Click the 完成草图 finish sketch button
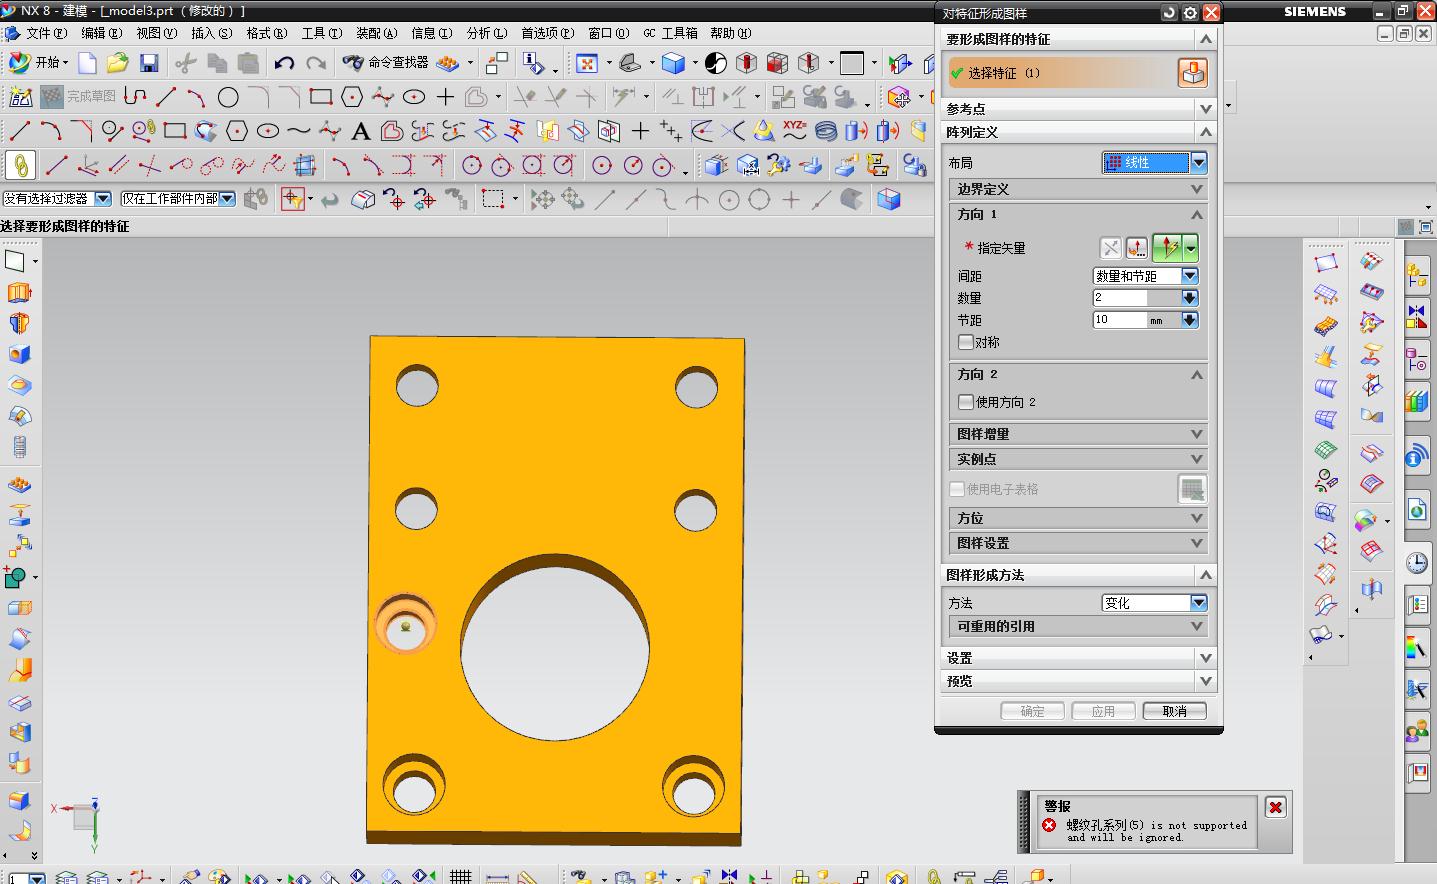Screen dimensions: 1437x884 click(79, 97)
